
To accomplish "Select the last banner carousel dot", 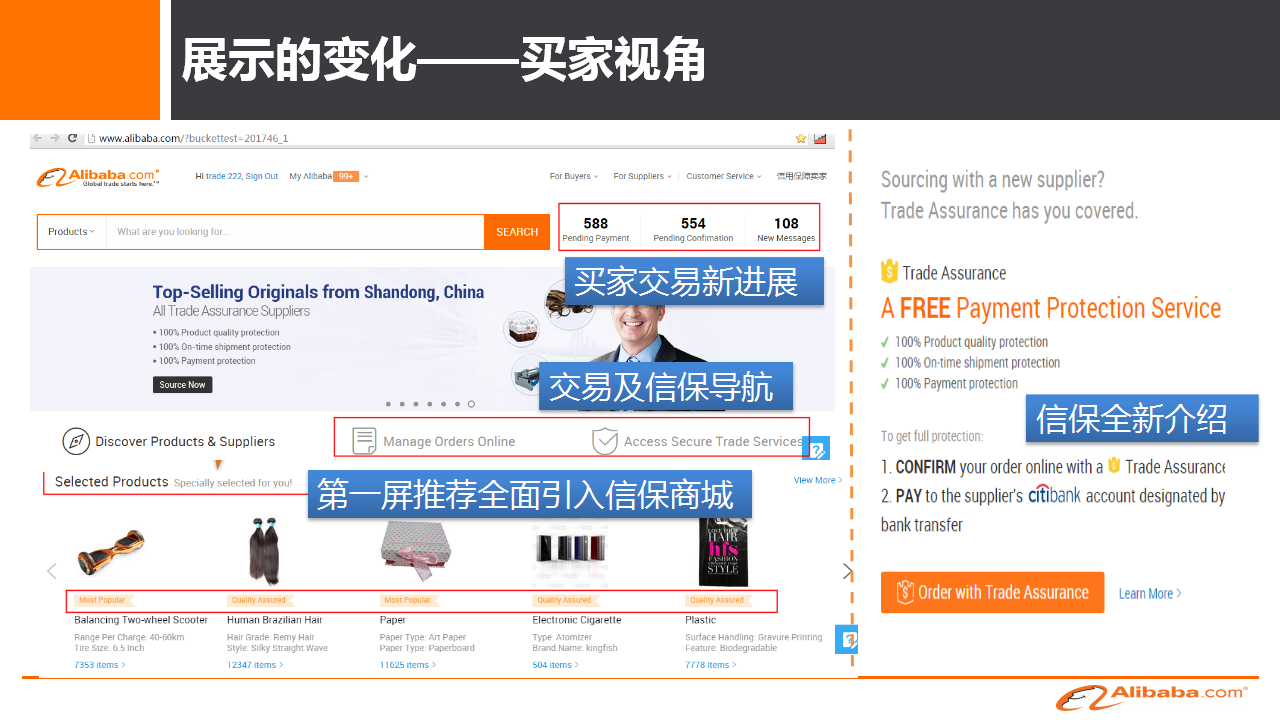I will tap(471, 404).
